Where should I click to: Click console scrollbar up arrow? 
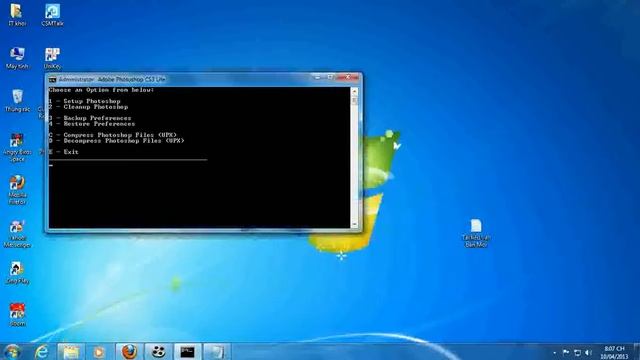(x=354, y=91)
